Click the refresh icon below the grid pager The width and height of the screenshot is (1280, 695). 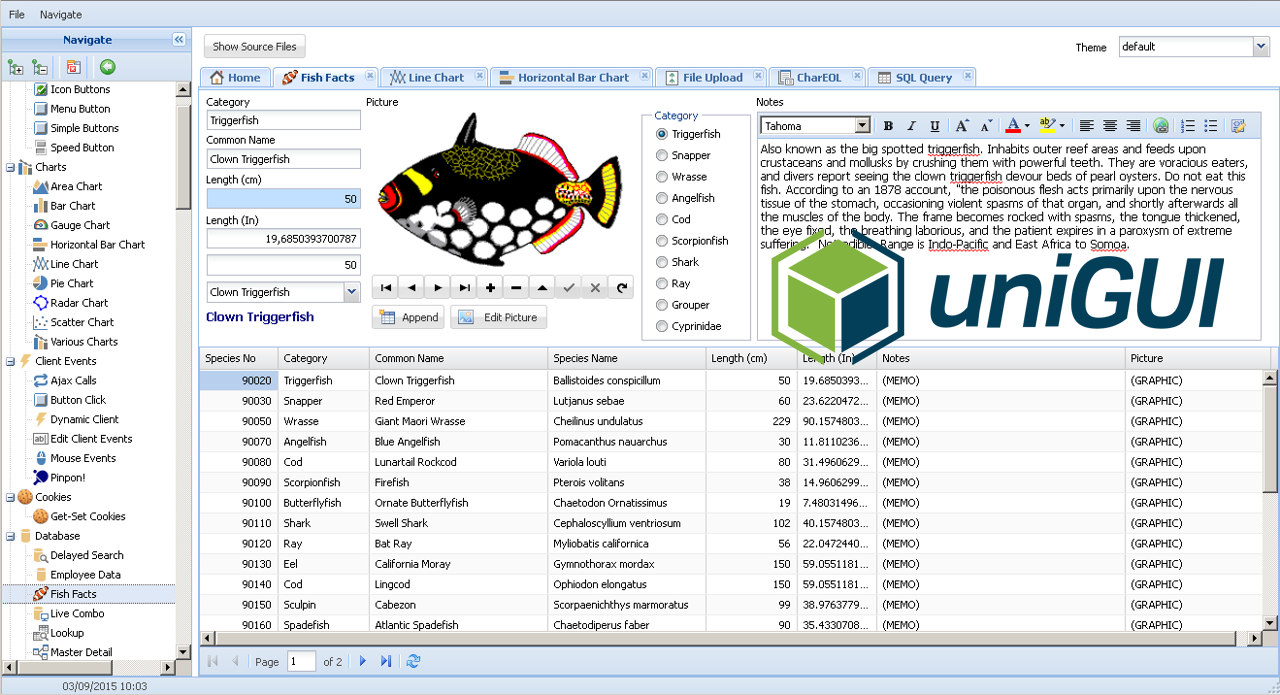tap(413, 661)
